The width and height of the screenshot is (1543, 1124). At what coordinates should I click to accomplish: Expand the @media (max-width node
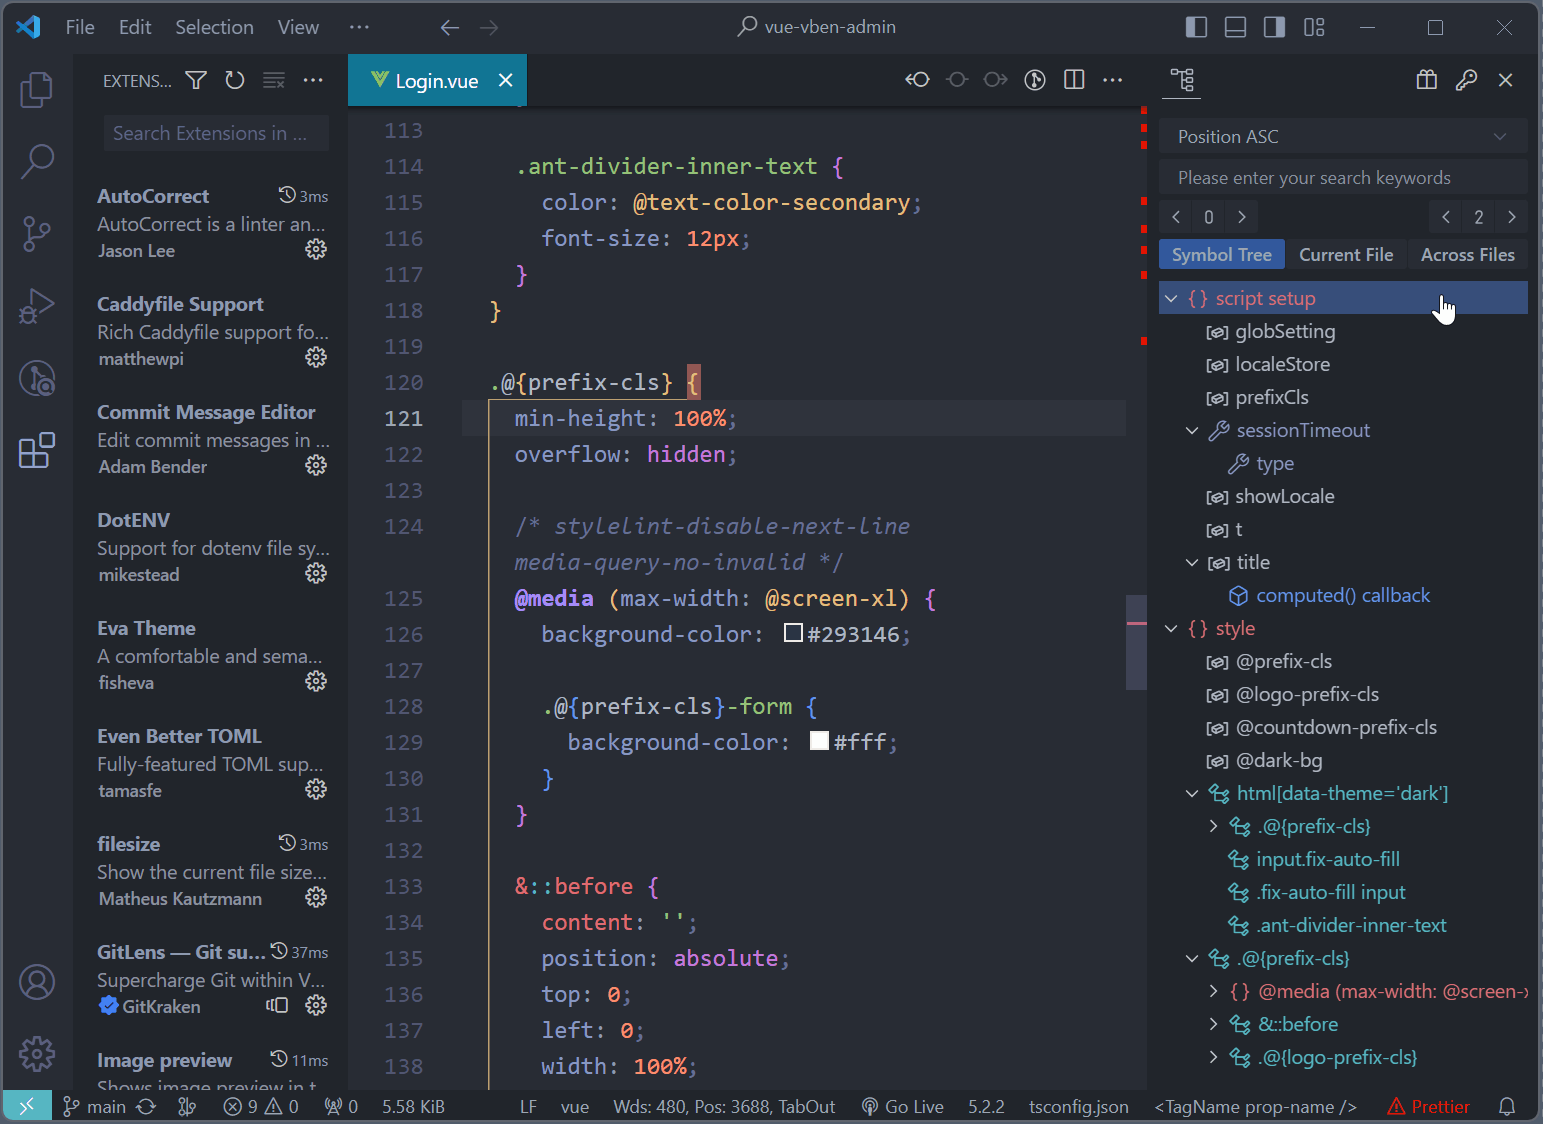click(x=1213, y=991)
